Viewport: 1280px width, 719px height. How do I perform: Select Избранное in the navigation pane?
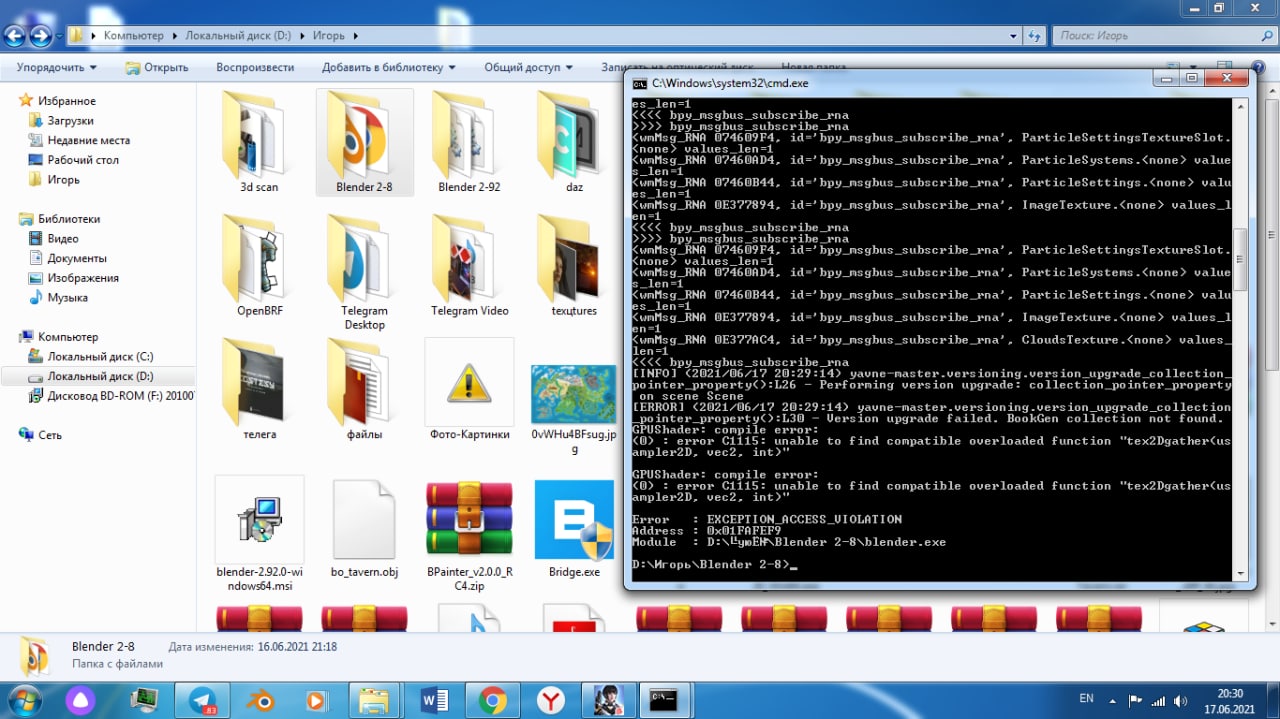point(67,101)
